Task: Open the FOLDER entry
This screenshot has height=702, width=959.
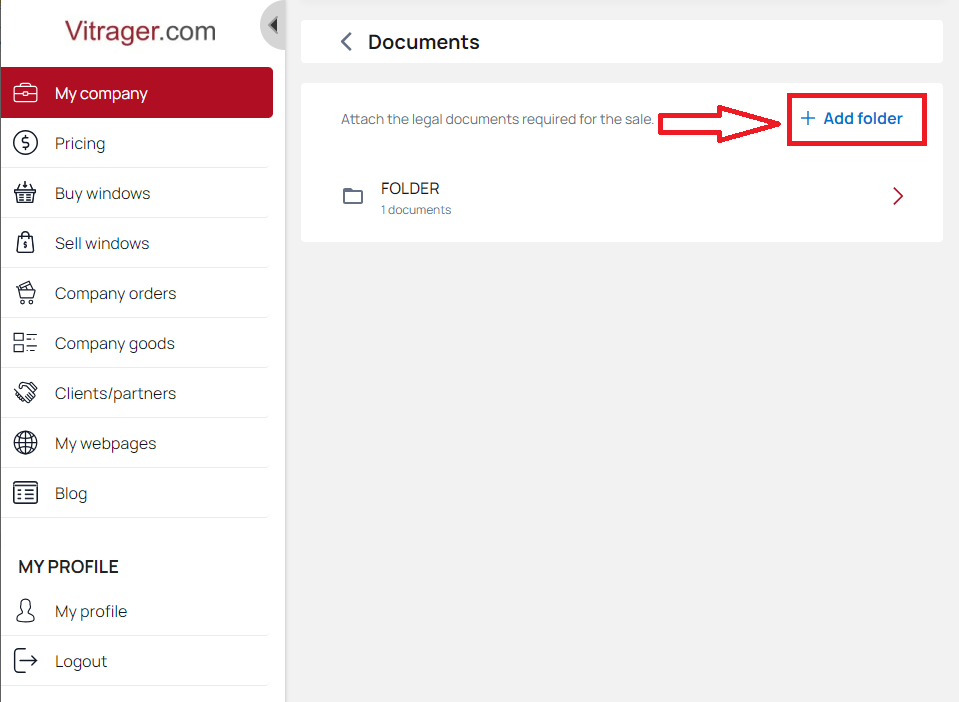Action: [x=622, y=196]
